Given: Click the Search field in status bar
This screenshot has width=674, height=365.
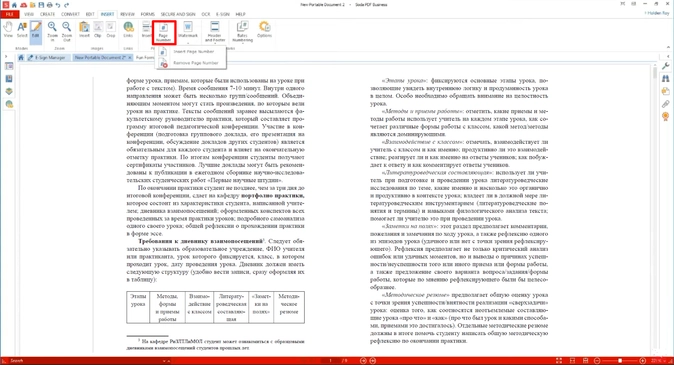Looking at the screenshot, I should pyautogui.click(x=86, y=361).
